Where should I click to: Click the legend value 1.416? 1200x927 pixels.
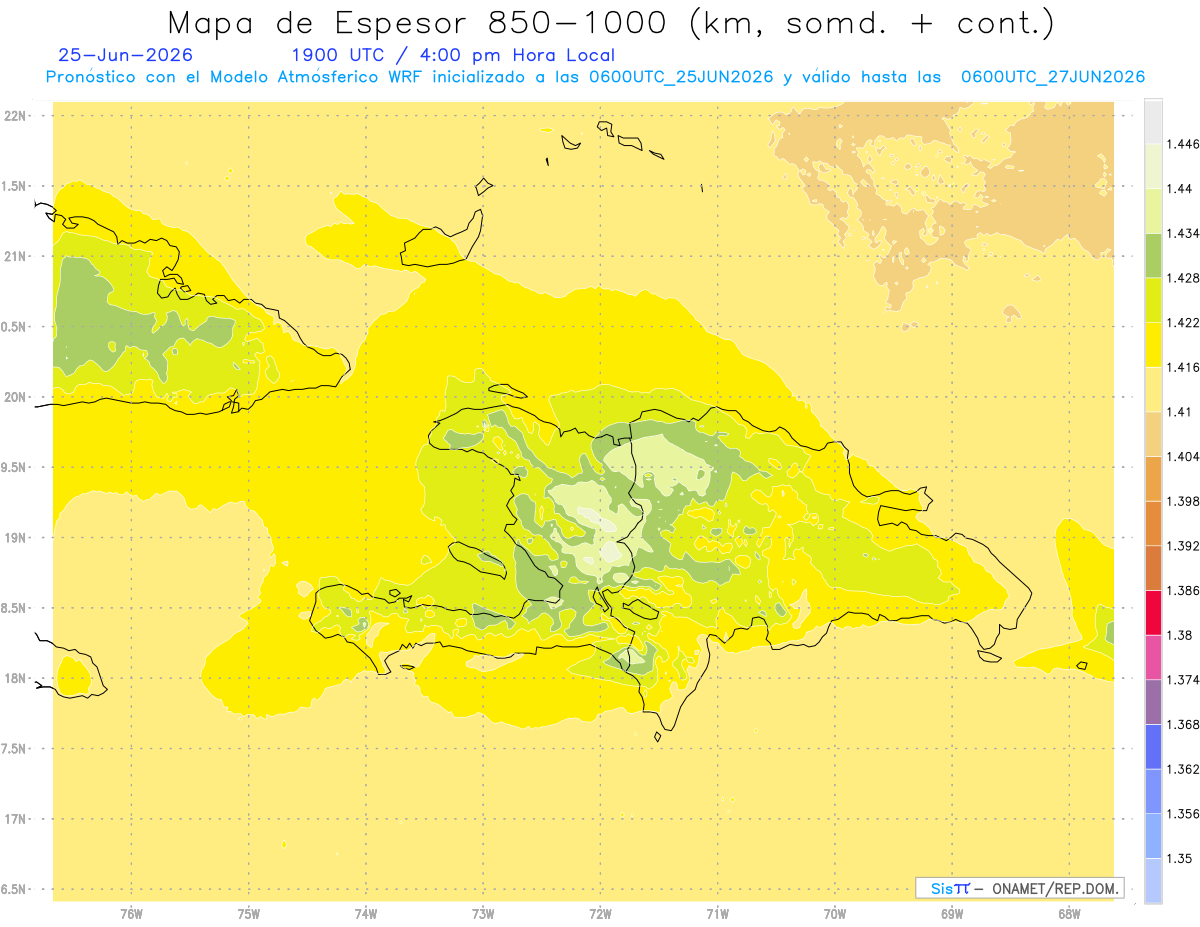pos(1183,368)
